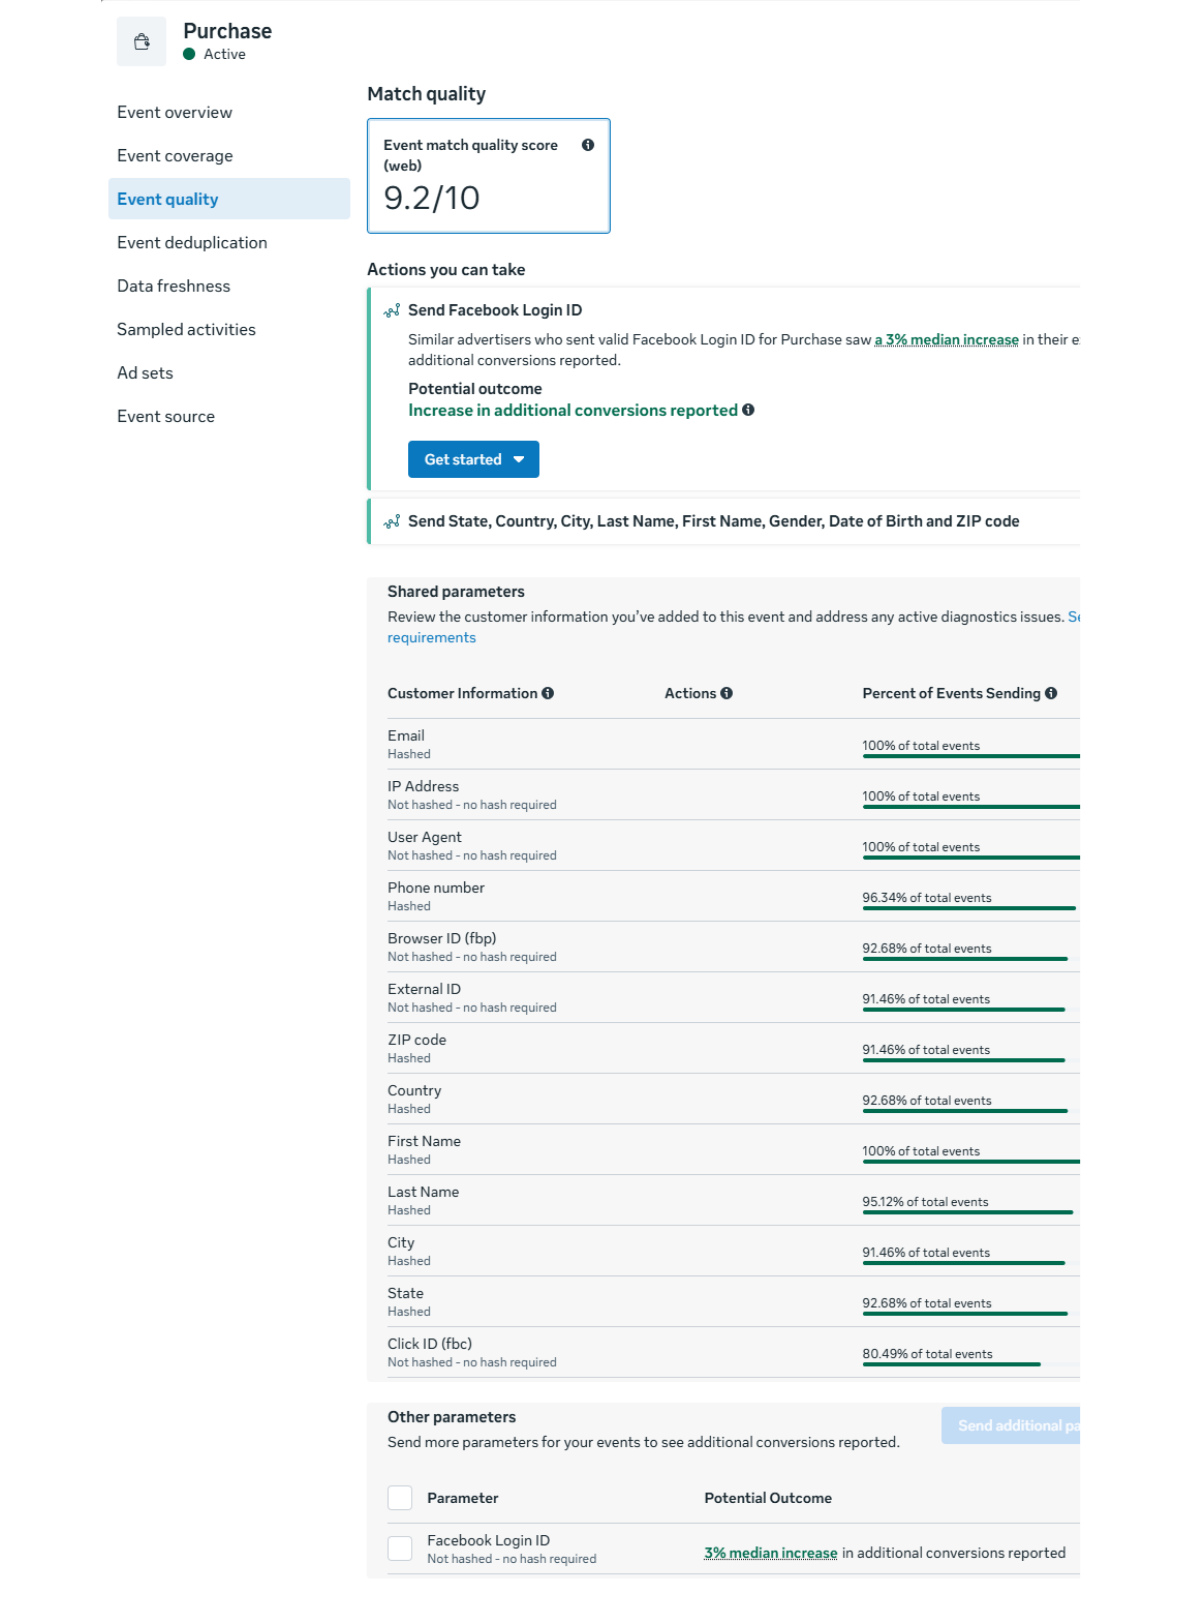Image resolution: width=1200 pixels, height=1600 pixels.
Task: Click the requirements link under Shared parameters
Action: pyautogui.click(x=432, y=638)
